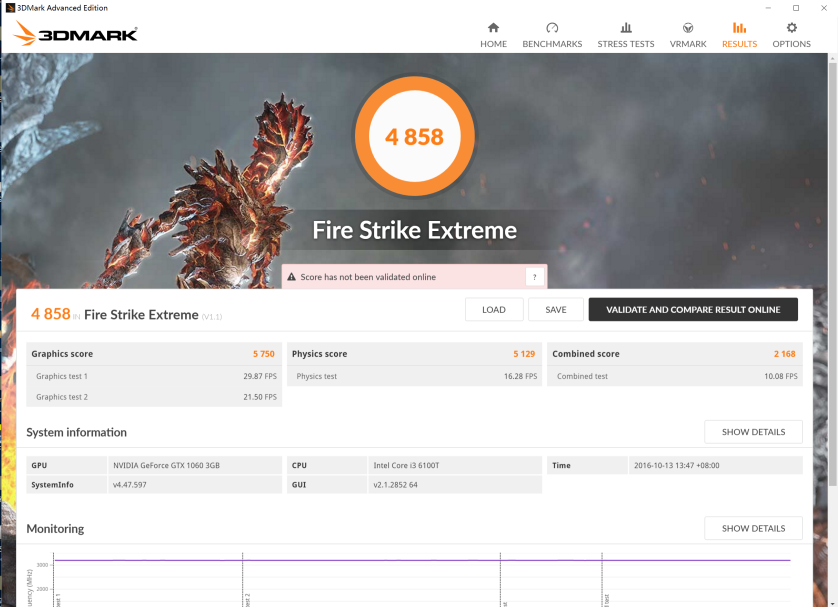Click the Results bars icon

pos(739,28)
